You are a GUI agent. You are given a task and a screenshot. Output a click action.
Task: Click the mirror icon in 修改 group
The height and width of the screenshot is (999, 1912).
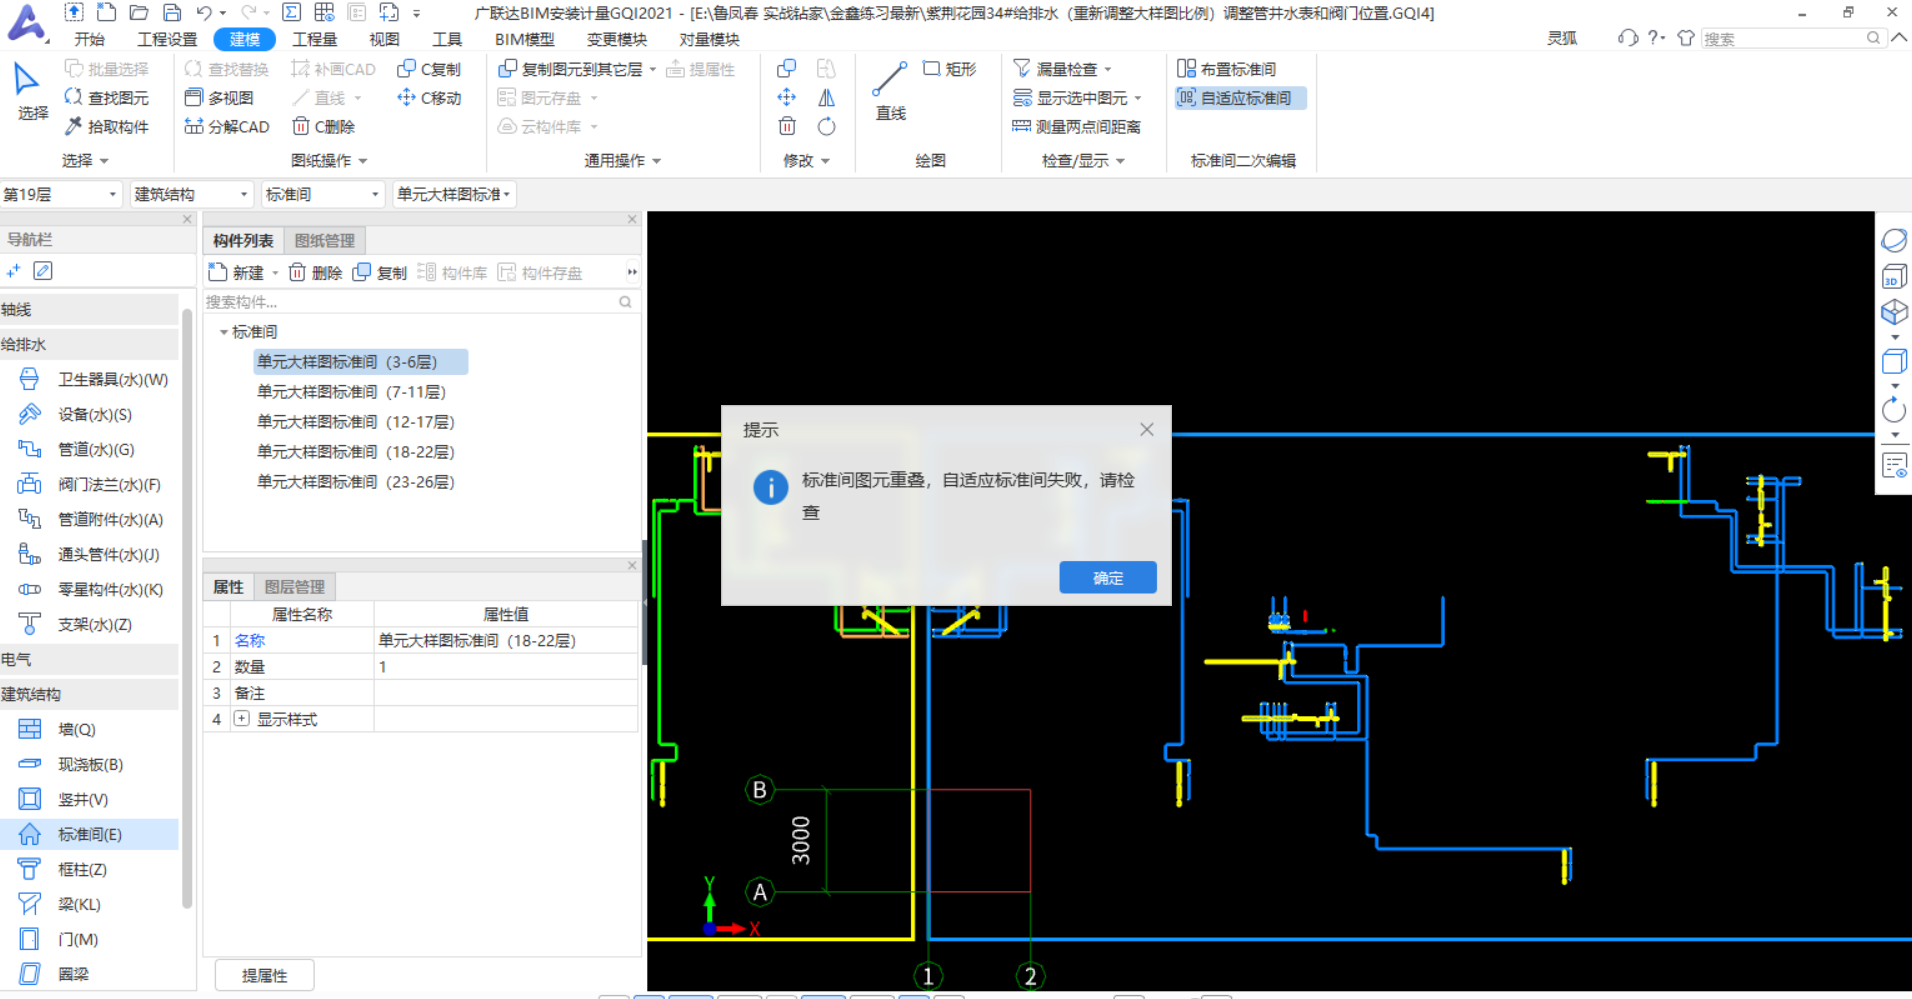click(826, 98)
